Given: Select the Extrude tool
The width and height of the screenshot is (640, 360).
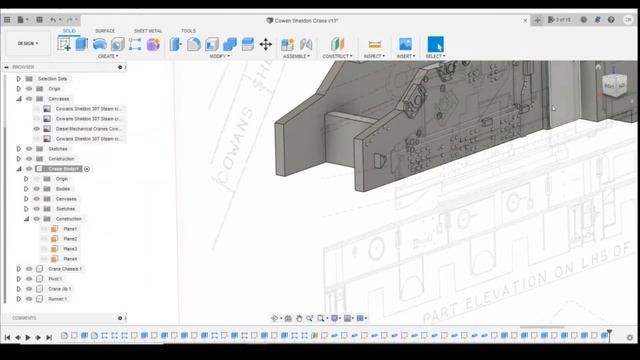Looking at the screenshot, I should [x=82, y=44].
